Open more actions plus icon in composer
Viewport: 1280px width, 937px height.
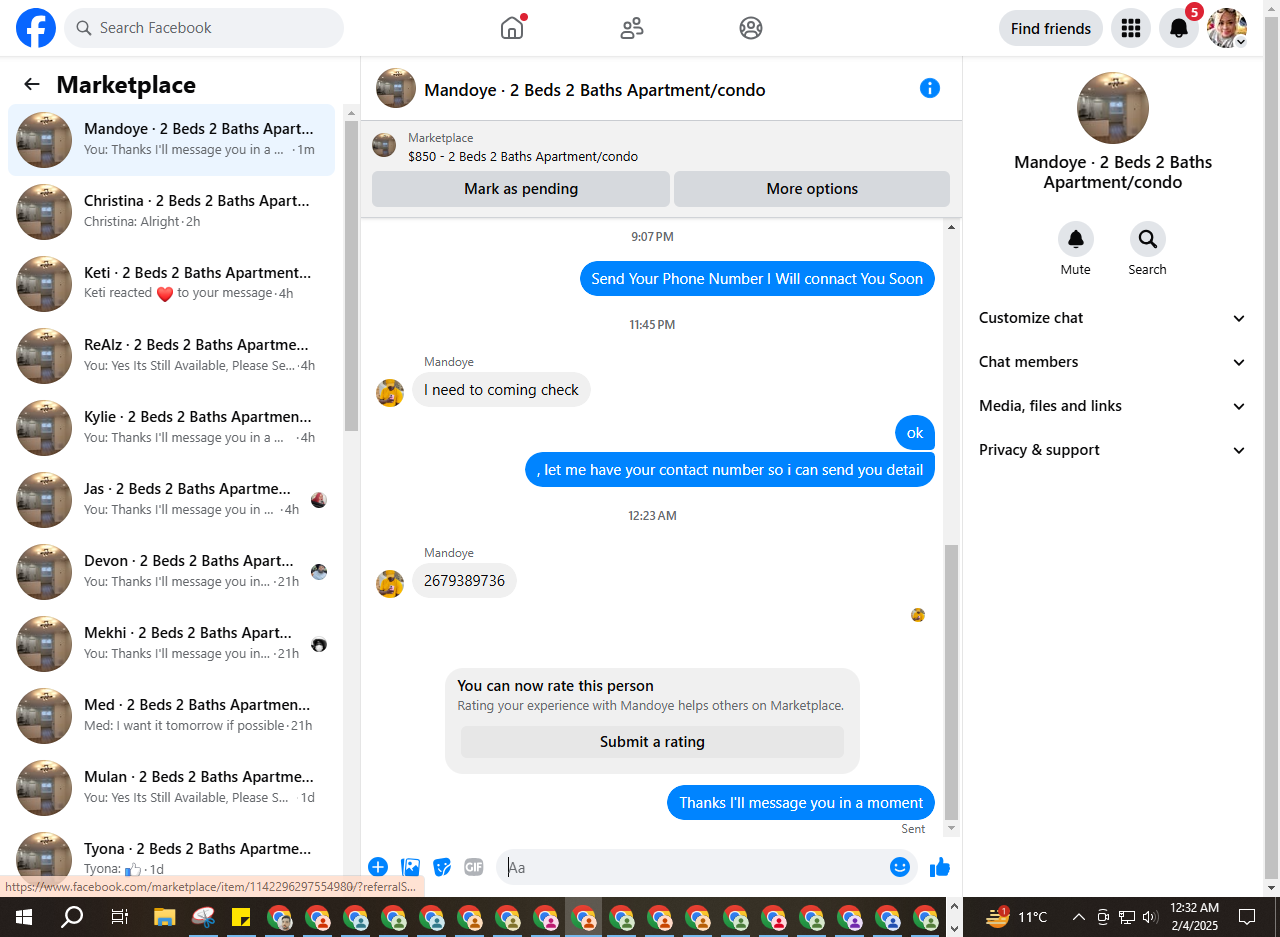pyautogui.click(x=378, y=867)
